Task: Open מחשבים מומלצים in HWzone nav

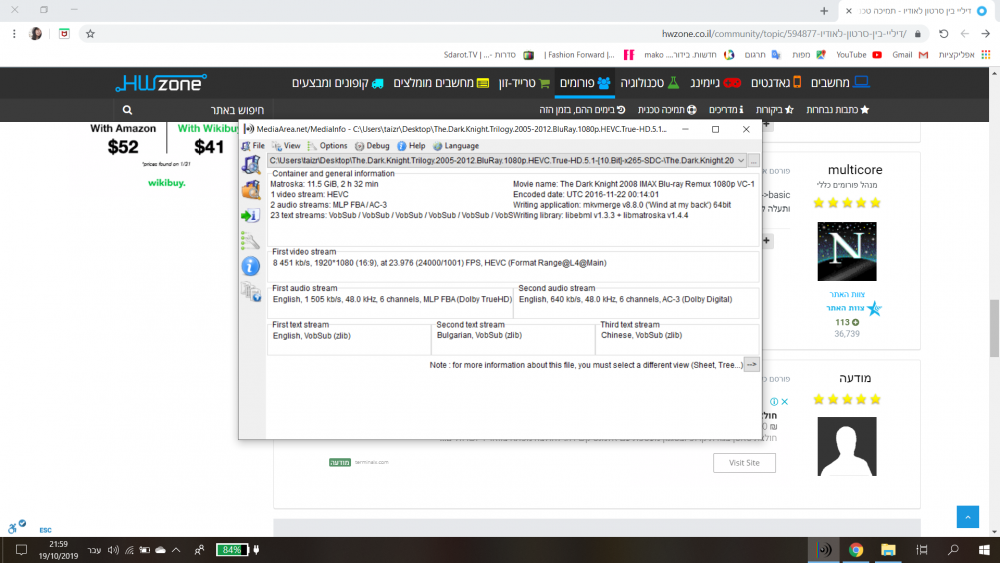Action: pyautogui.click(x=441, y=83)
